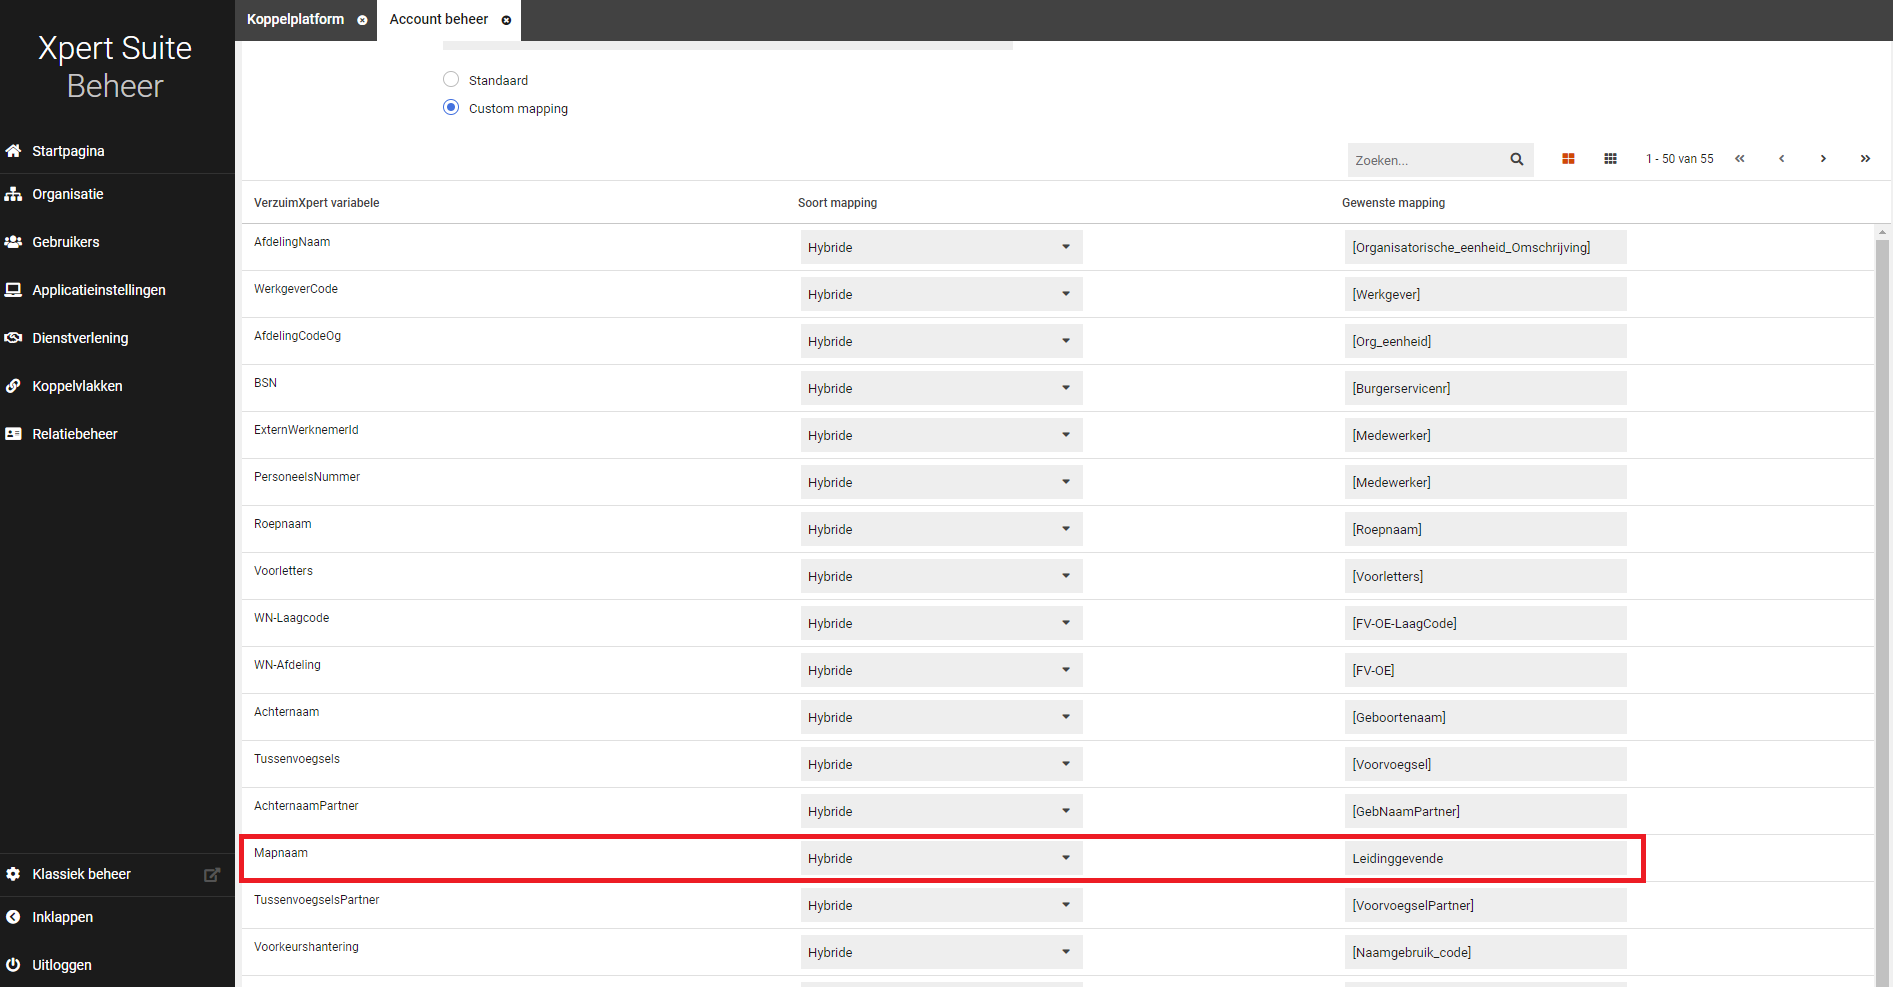Open Gebruikers in the sidebar
1893x987 pixels.
pyautogui.click(x=66, y=242)
